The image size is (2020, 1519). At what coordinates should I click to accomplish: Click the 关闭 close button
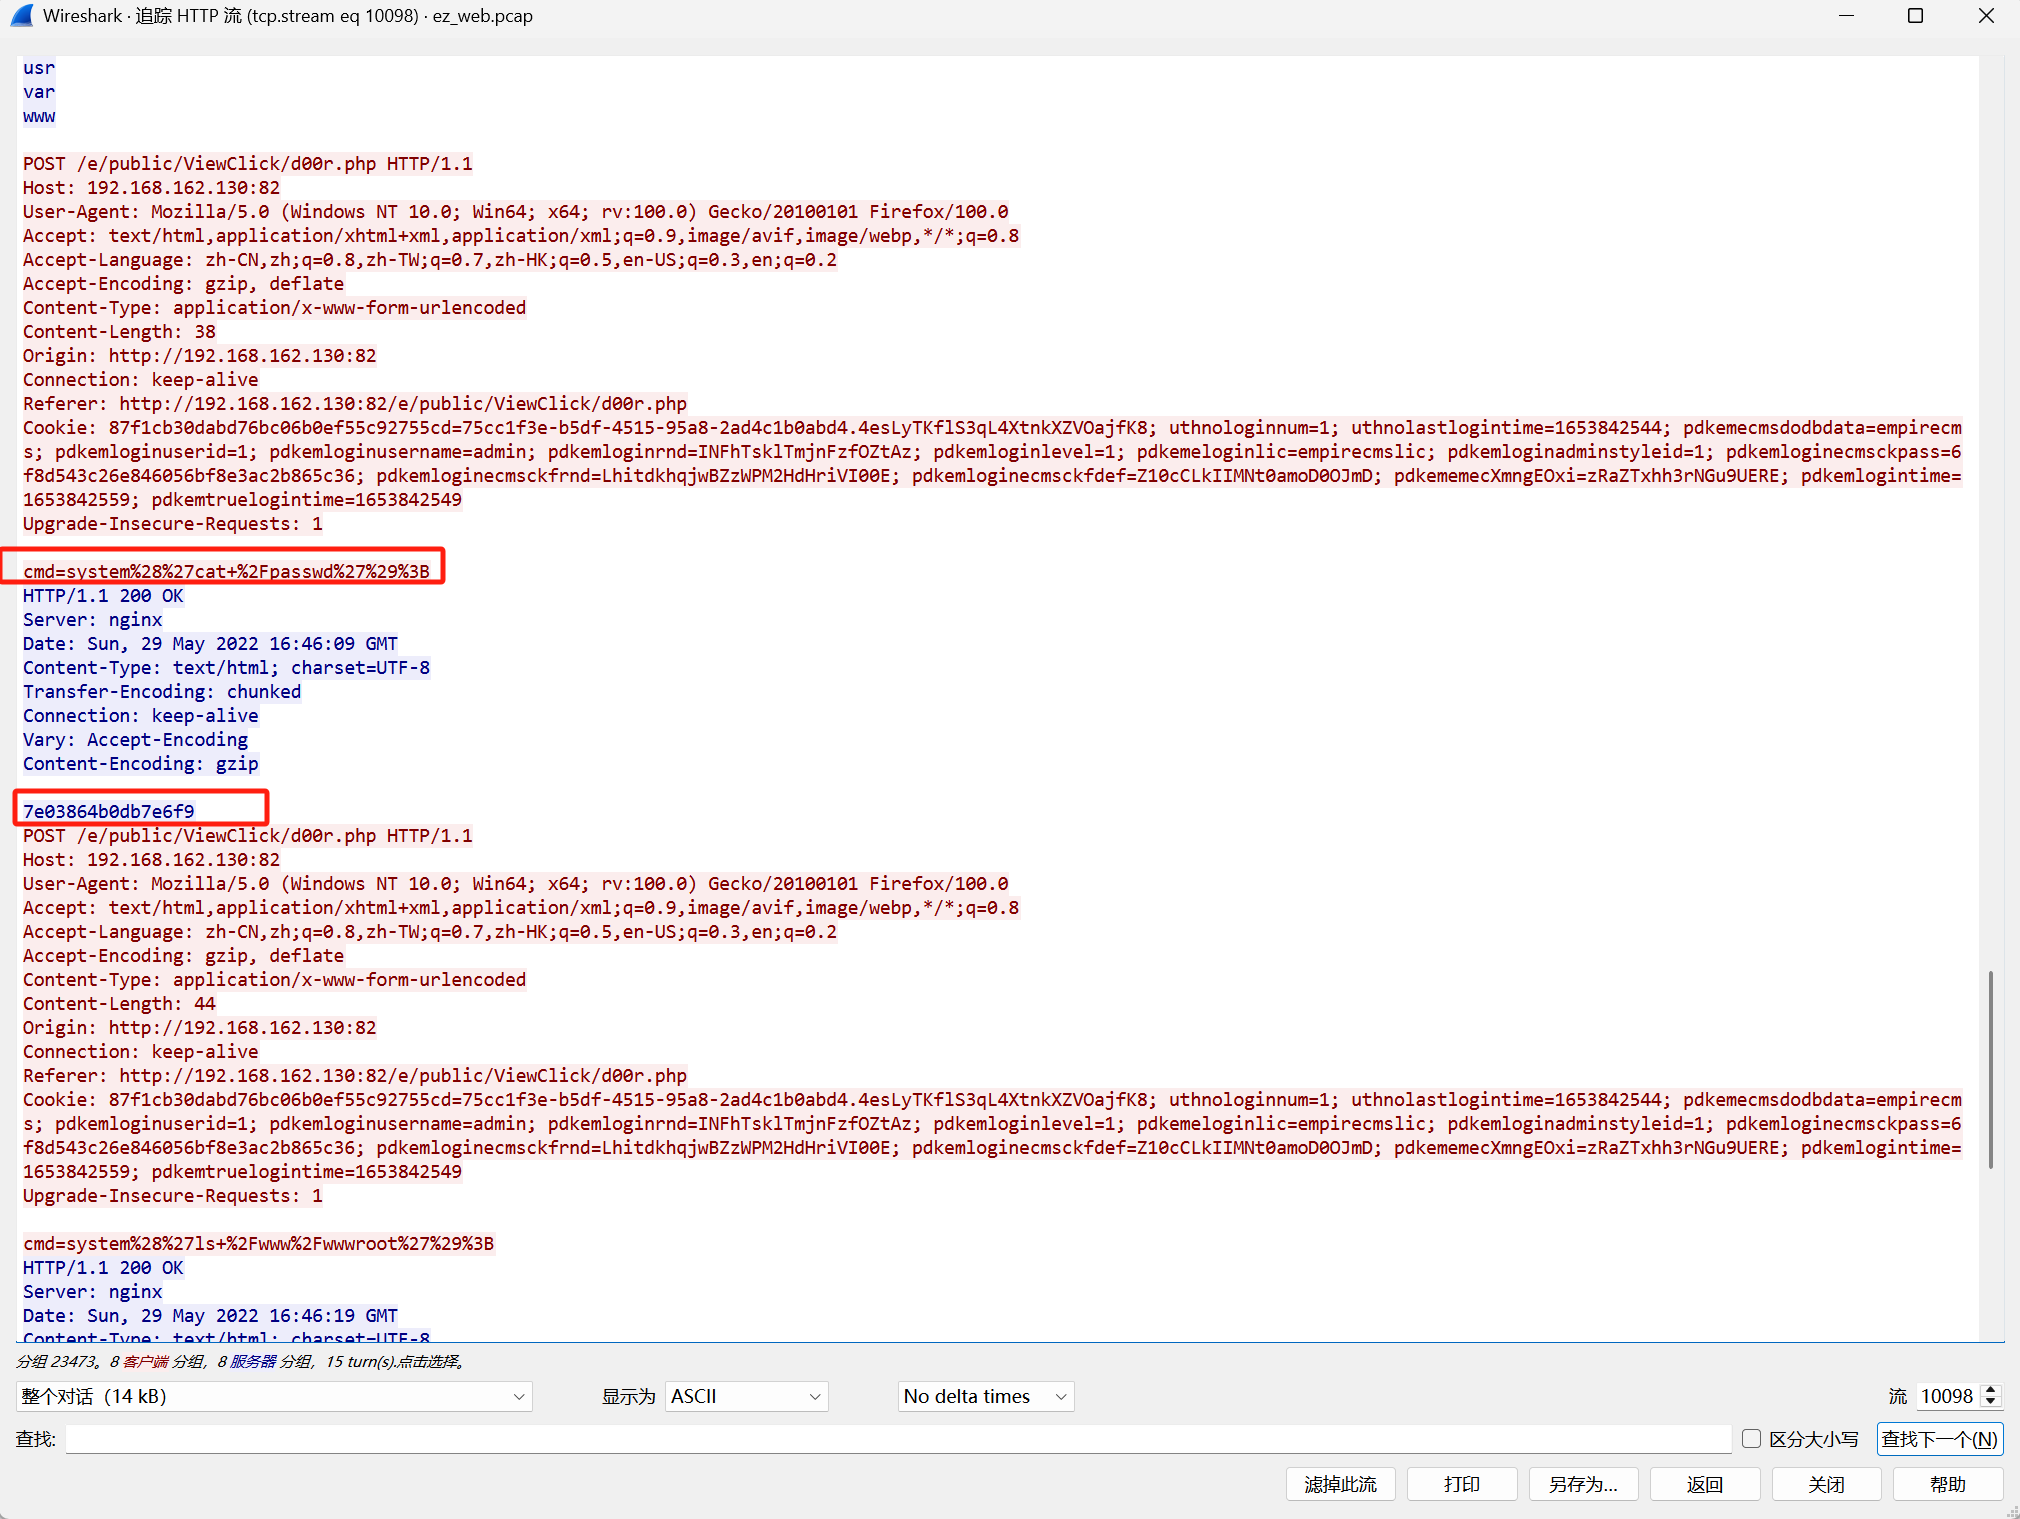click(x=1825, y=1484)
